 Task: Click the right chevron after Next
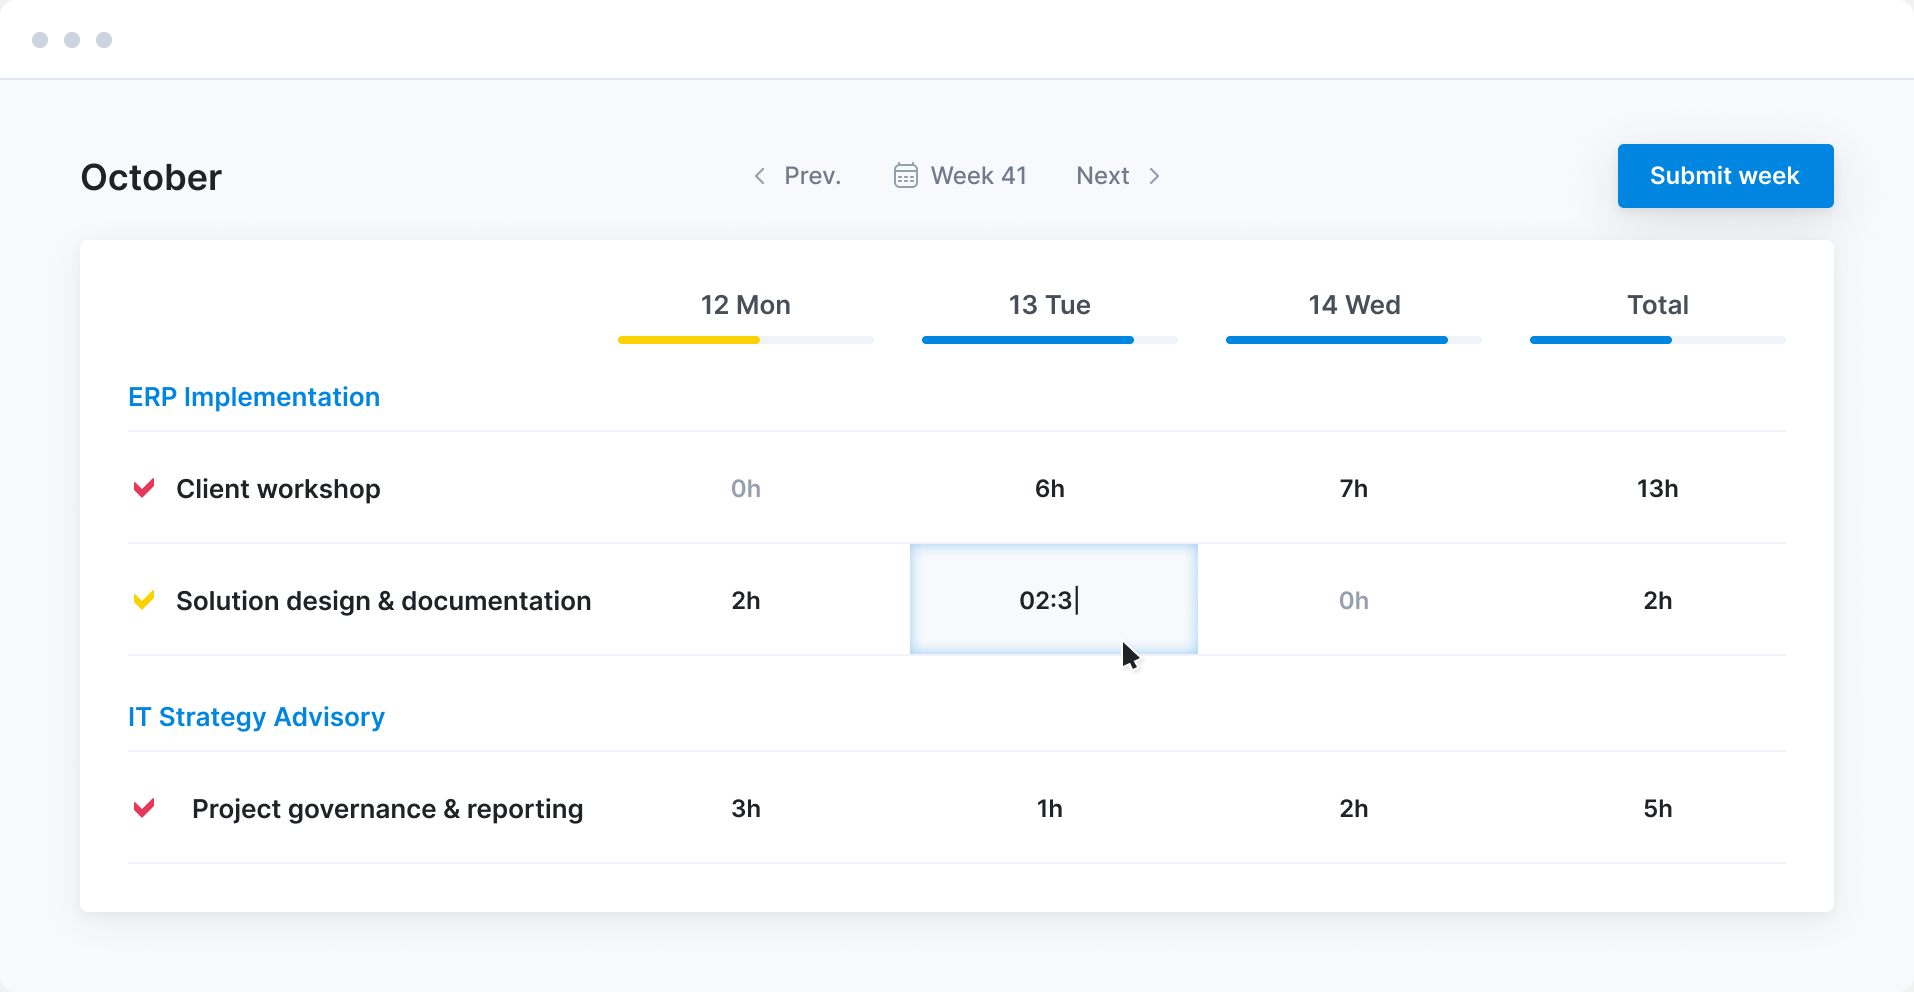[x=1154, y=176]
